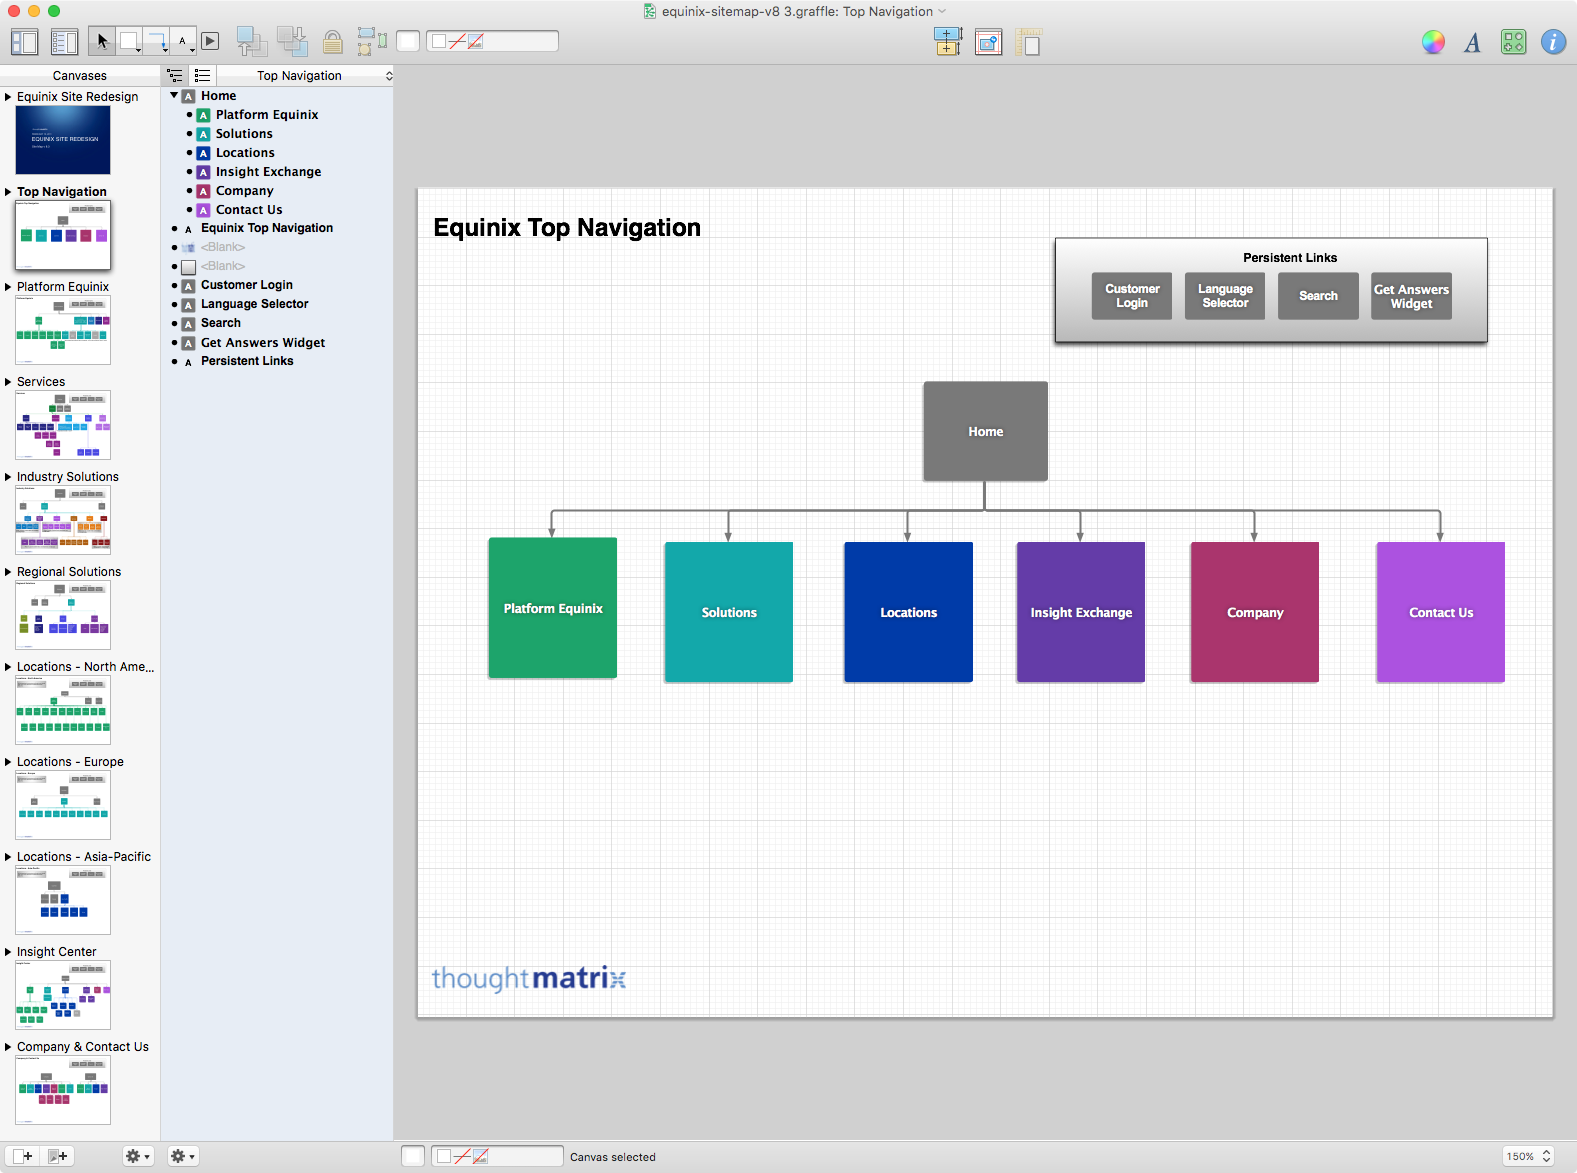Click magenta Company box on canvas
Image resolution: width=1577 pixels, height=1173 pixels.
tap(1254, 612)
